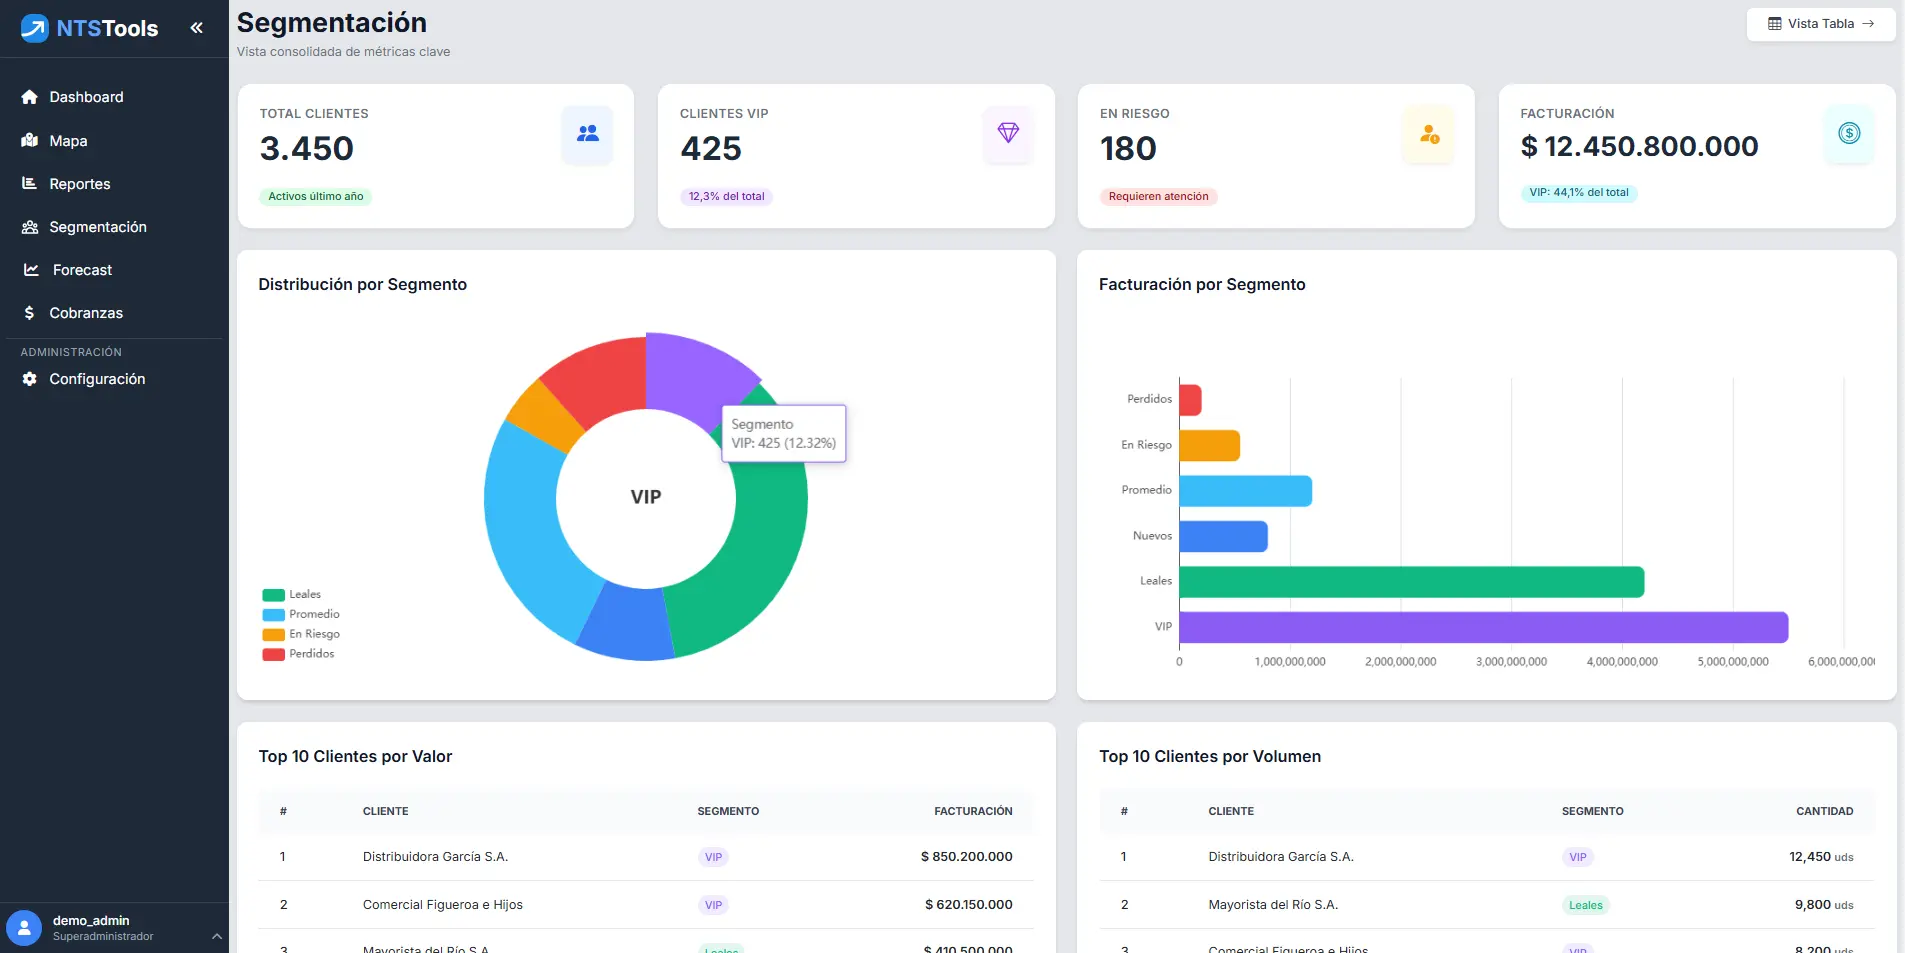Image resolution: width=1905 pixels, height=953 pixels.
Task: Click the purple VIP bar in chart
Action: tap(1482, 627)
